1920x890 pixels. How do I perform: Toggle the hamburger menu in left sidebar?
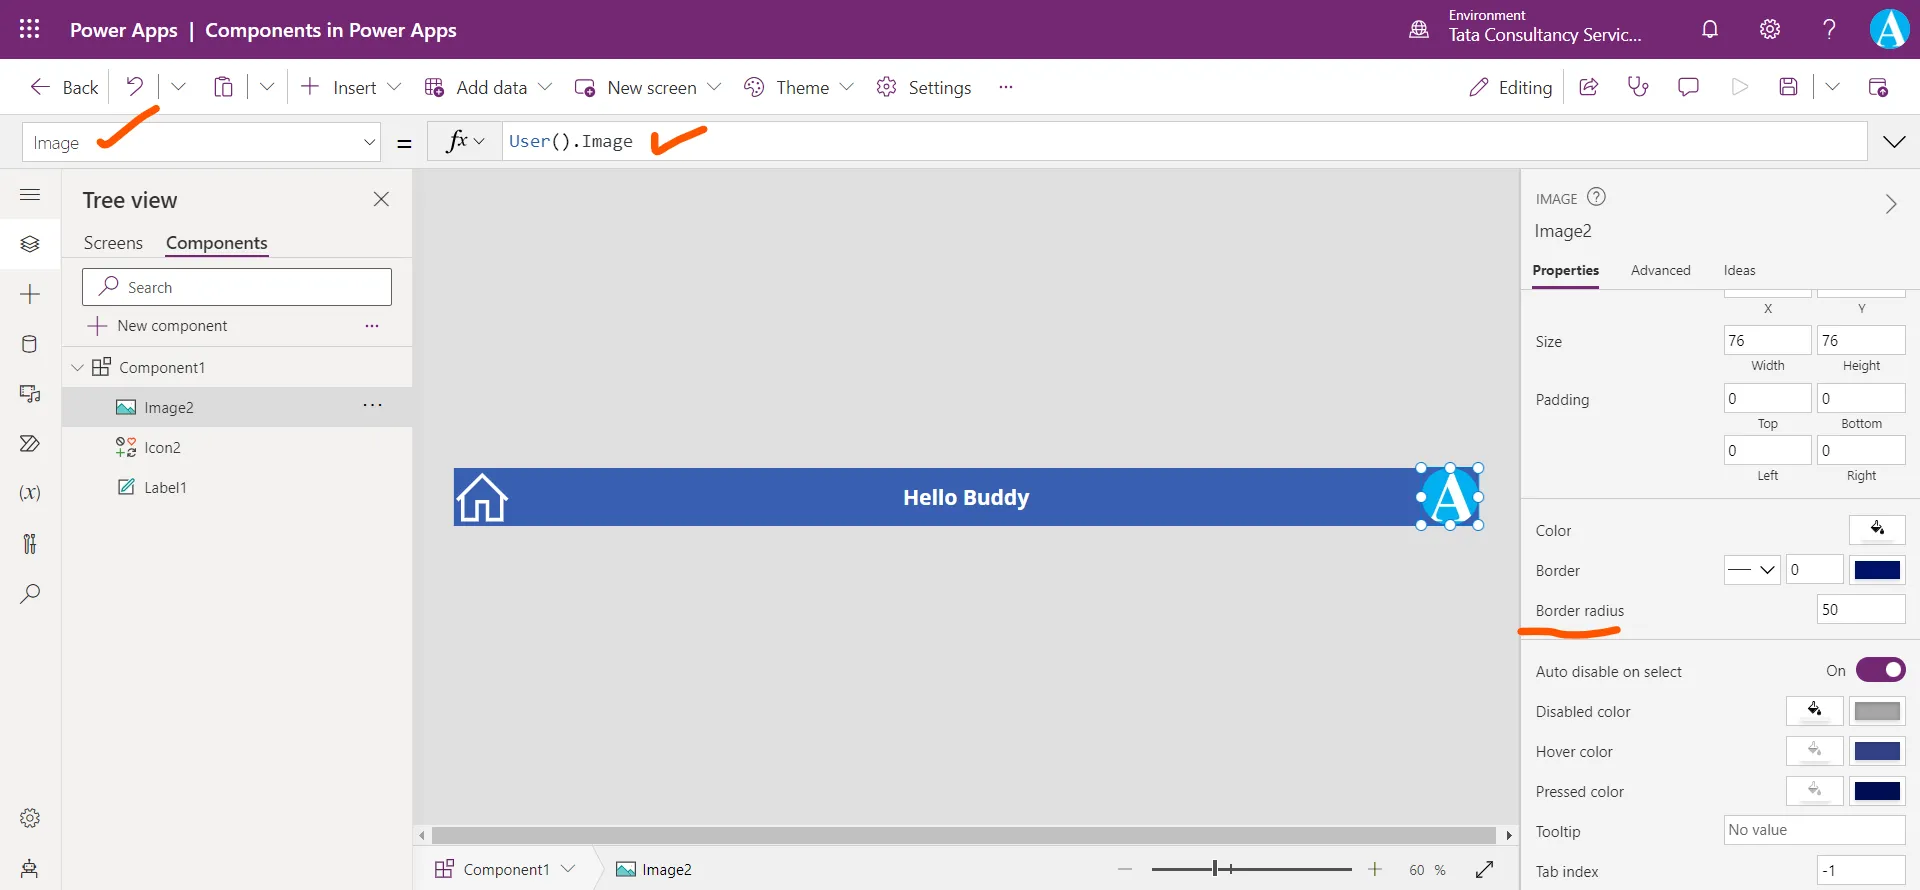(x=30, y=194)
